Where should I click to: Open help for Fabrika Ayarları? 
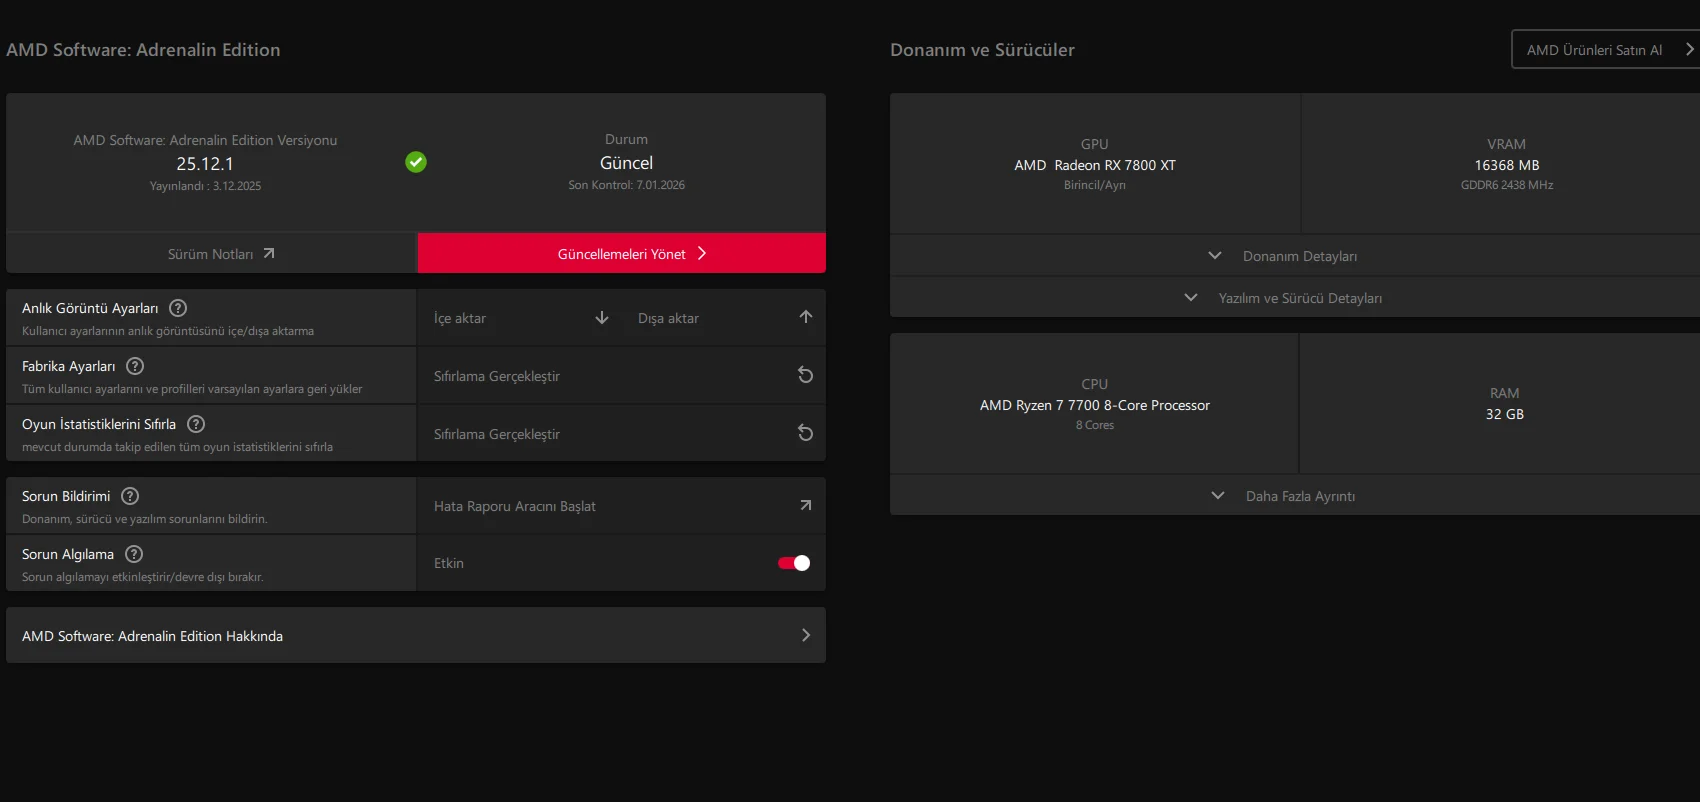(135, 366)
